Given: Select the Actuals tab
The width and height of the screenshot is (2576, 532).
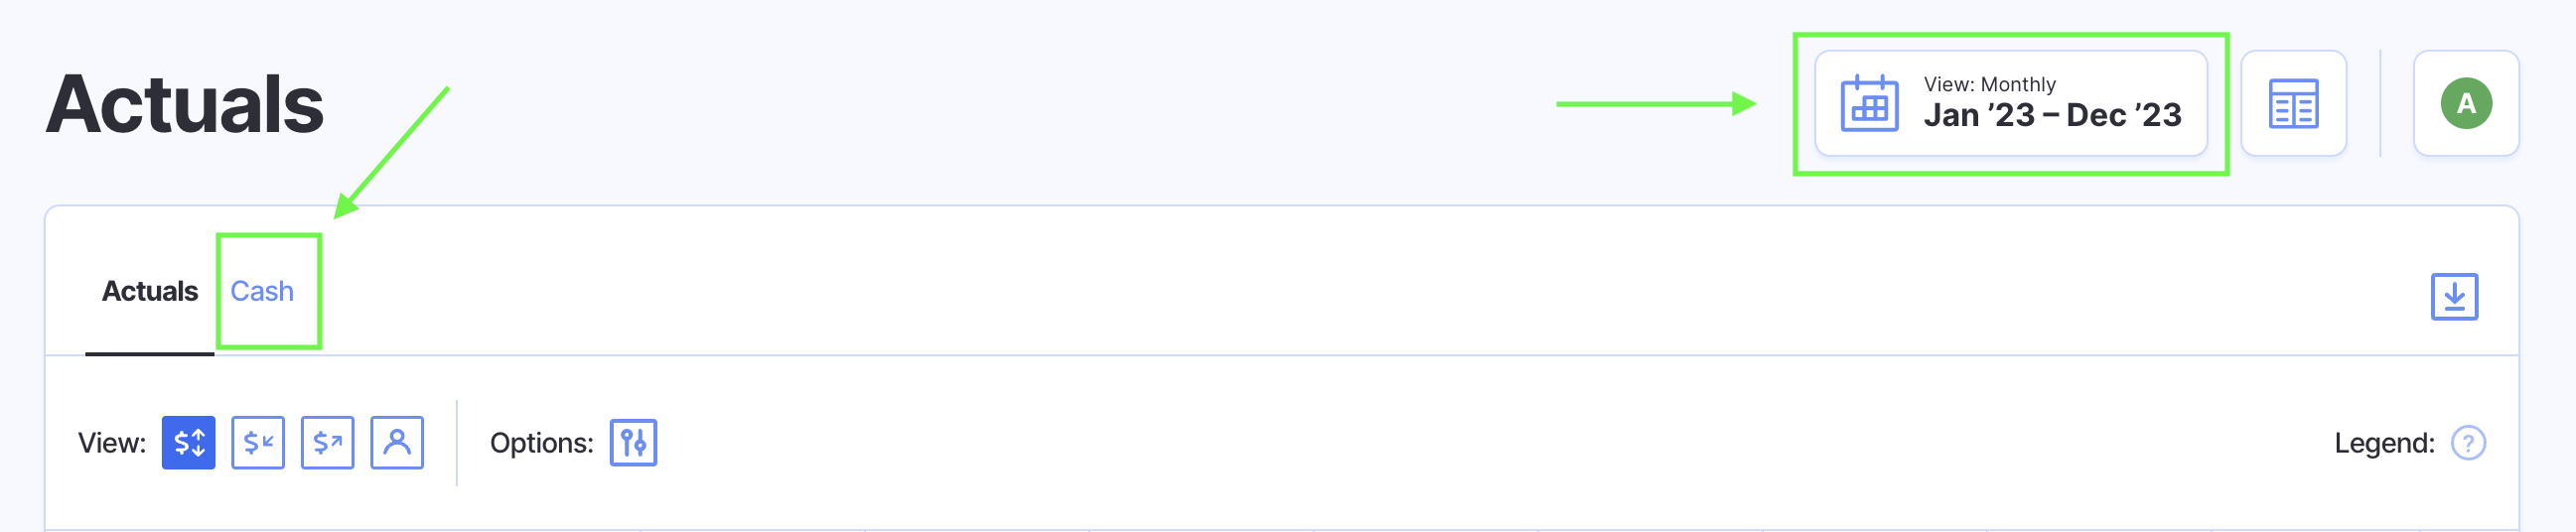Looking at the screenshot, I should pyautogui.click(x=150, y=291).
